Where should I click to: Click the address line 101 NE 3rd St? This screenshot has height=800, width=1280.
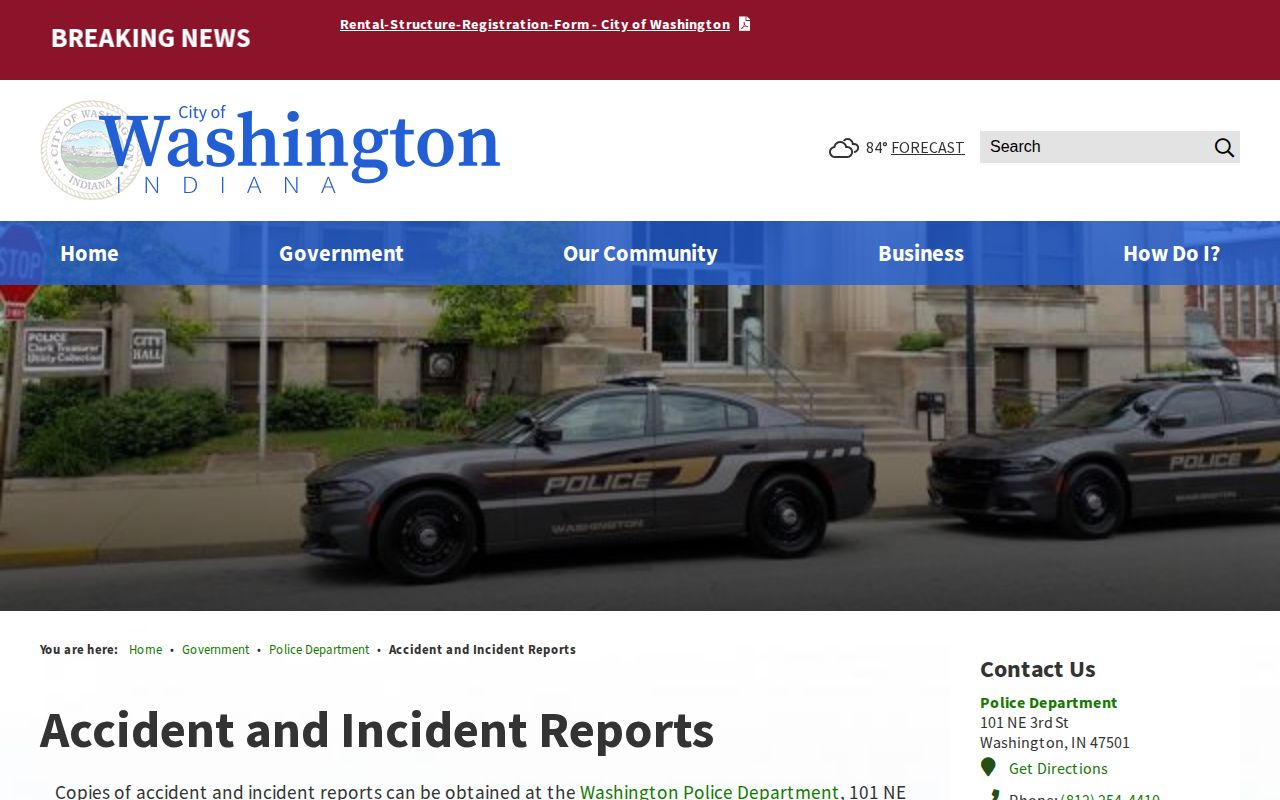1024,722
